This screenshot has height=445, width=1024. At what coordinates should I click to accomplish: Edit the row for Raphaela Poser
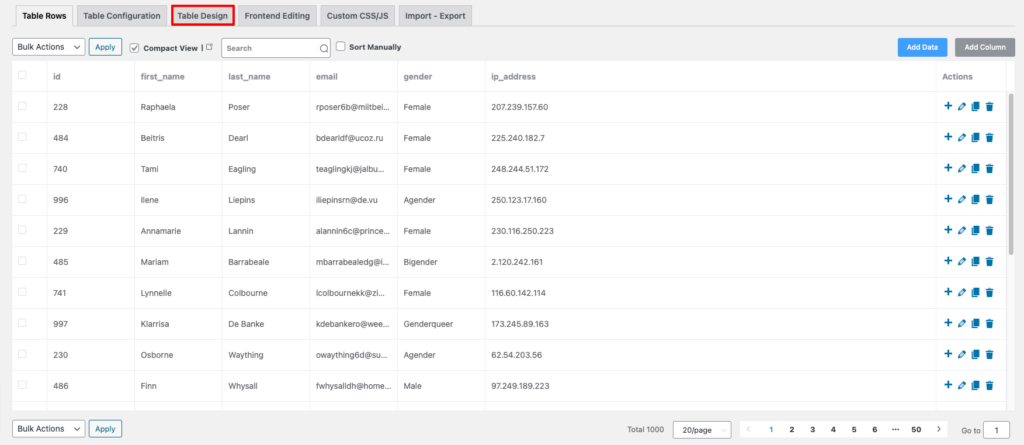(x=961, y=107)
